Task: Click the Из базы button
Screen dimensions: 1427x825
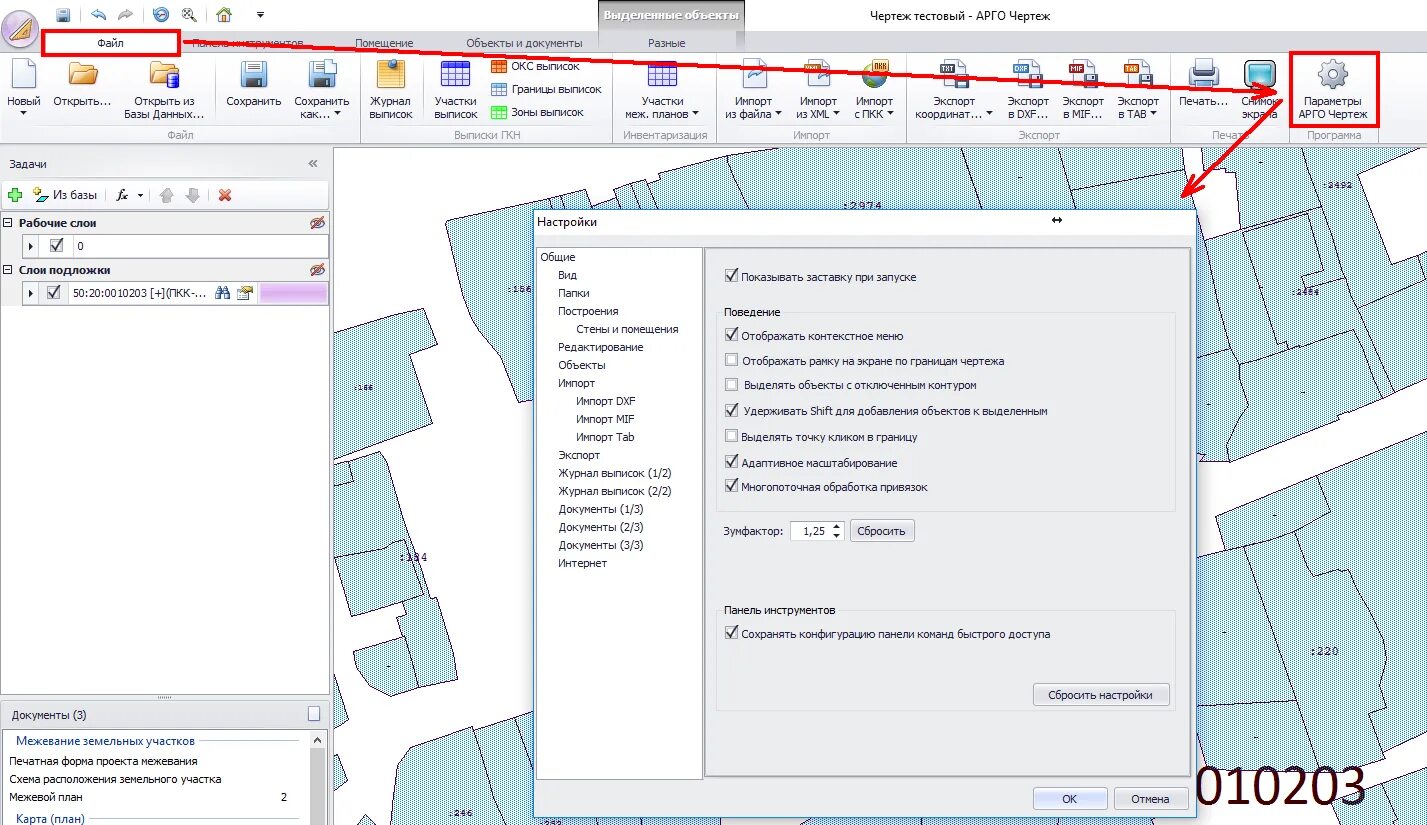Action: pyautogui.click(x=65, y=195)
